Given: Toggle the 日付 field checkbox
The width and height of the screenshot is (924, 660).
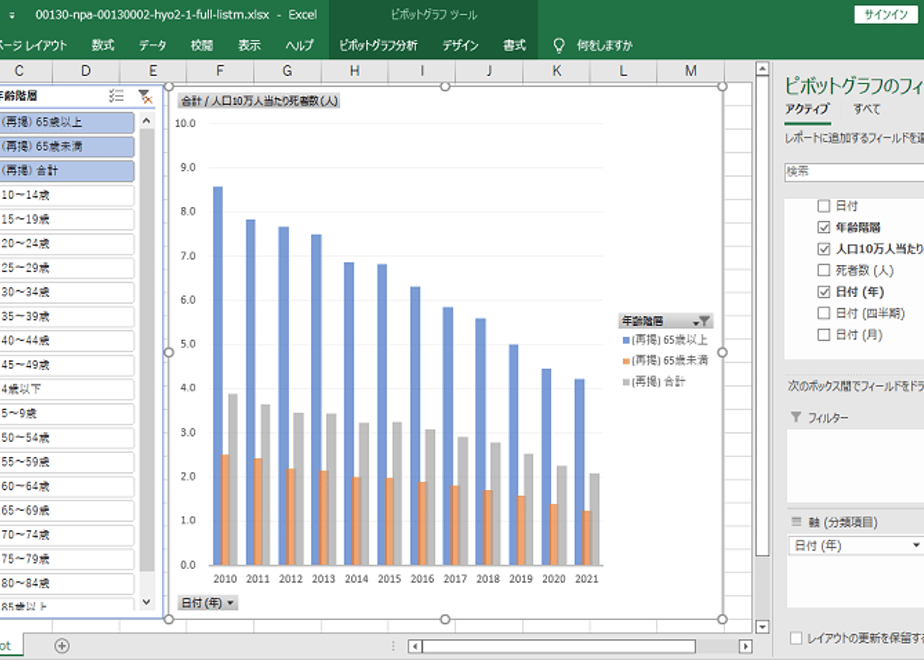Looking at the screenshot, I should pyautogui.click(x=824, y=206).
